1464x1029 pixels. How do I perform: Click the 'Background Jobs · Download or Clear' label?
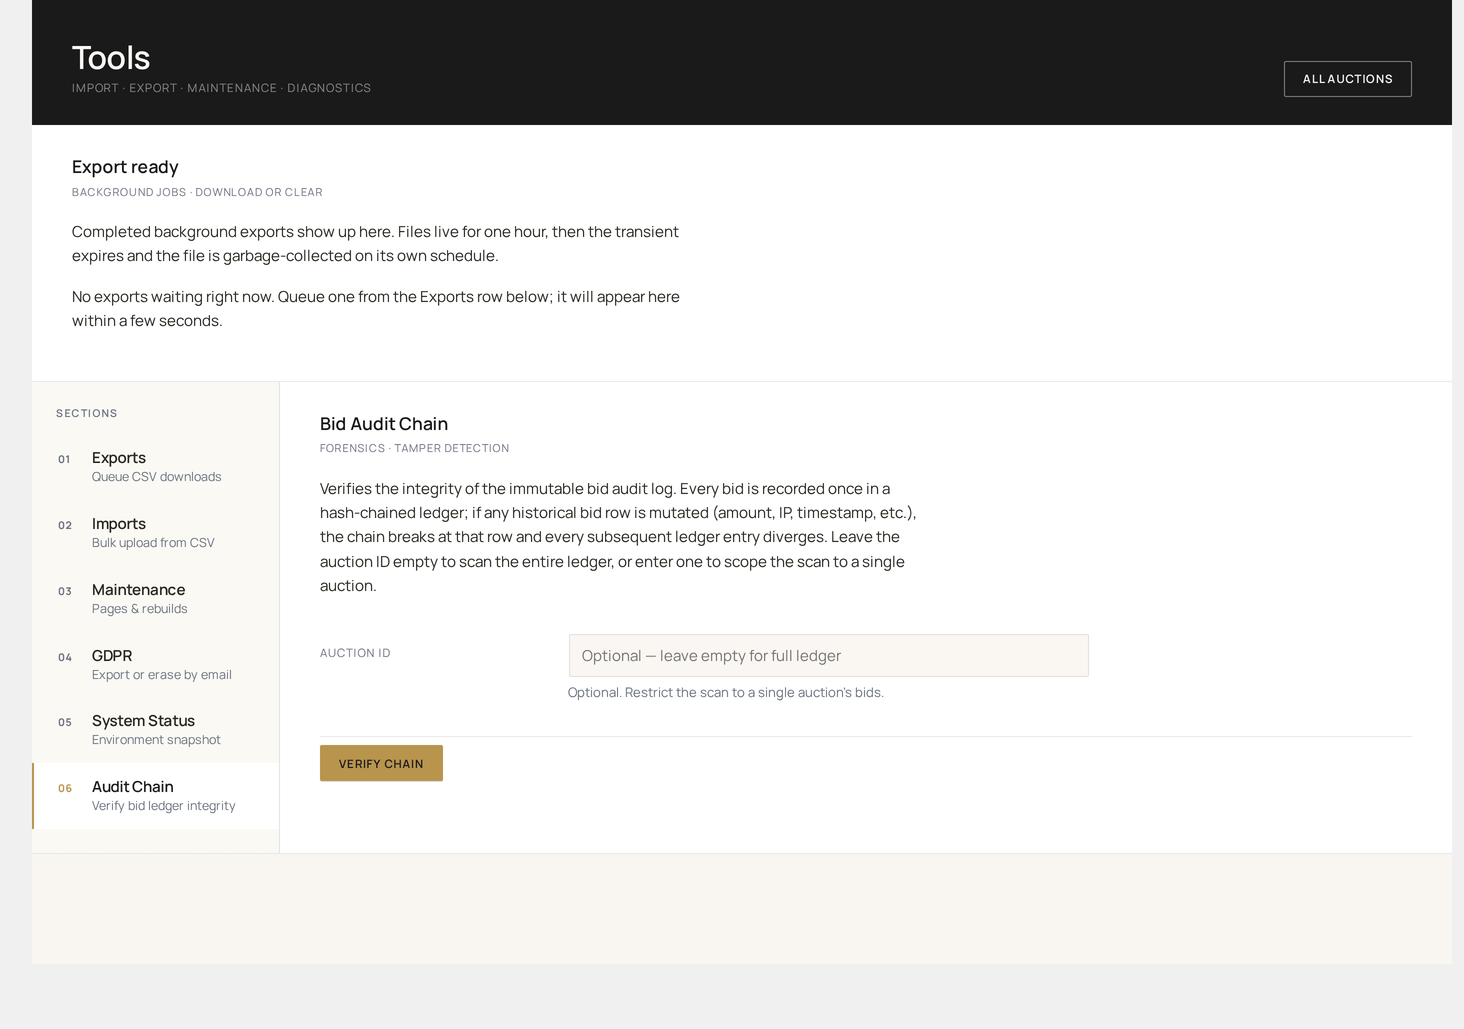(x=197, y=192)
